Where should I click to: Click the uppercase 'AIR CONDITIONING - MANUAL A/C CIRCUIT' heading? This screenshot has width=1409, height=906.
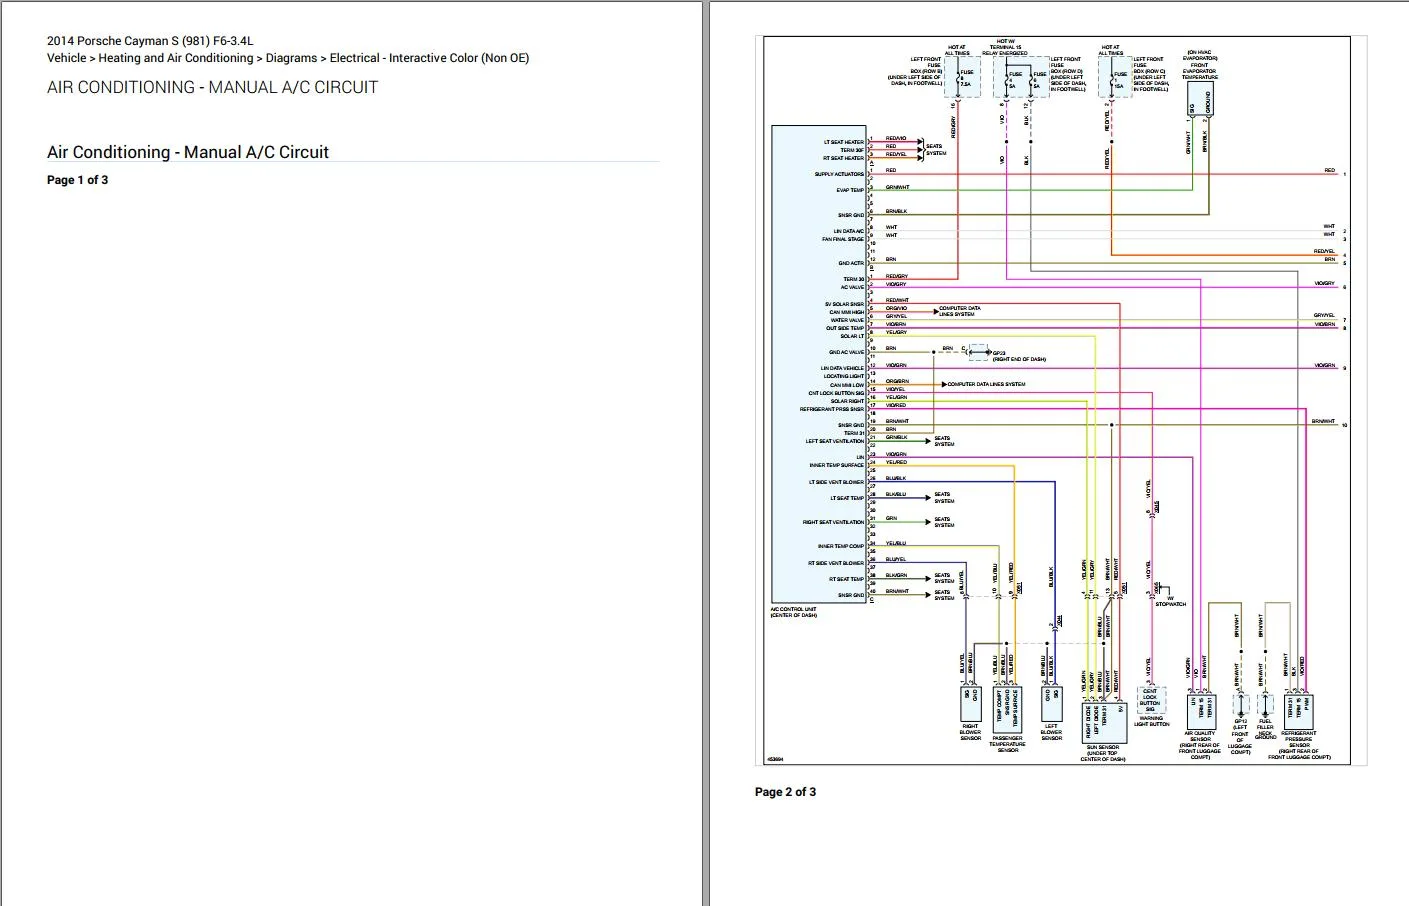coord(212,87)
